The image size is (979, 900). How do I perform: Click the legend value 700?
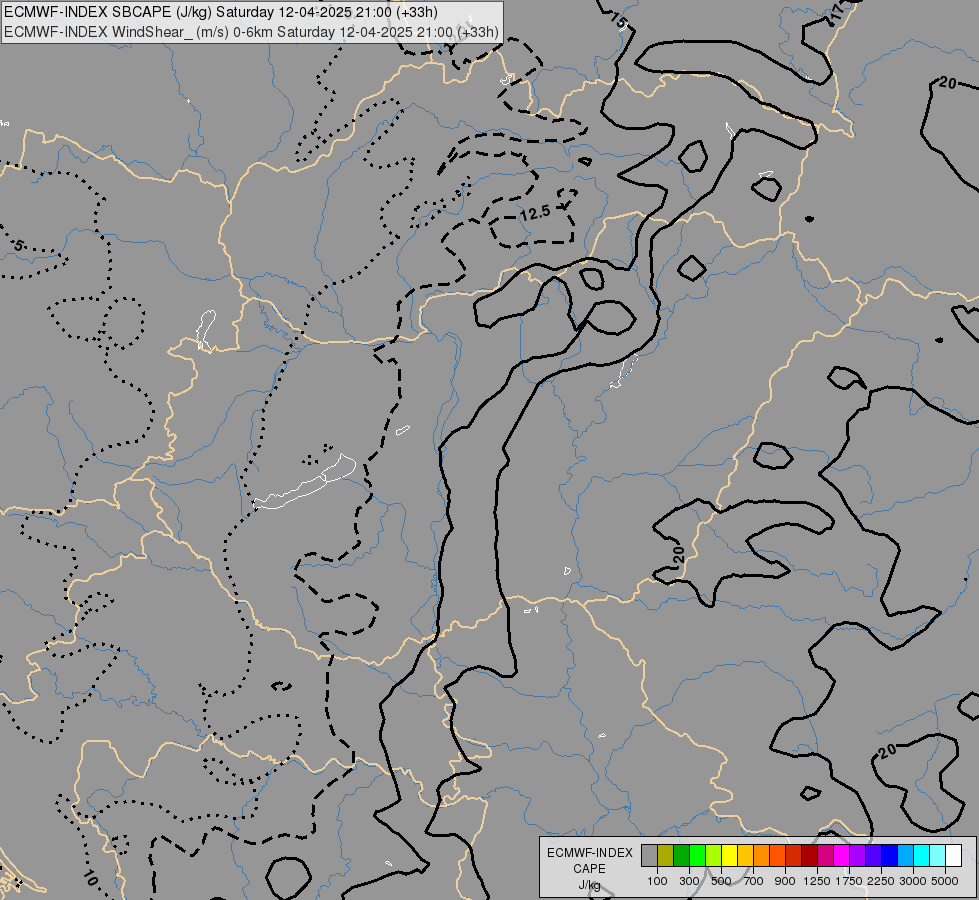click(x=754, y=881)
